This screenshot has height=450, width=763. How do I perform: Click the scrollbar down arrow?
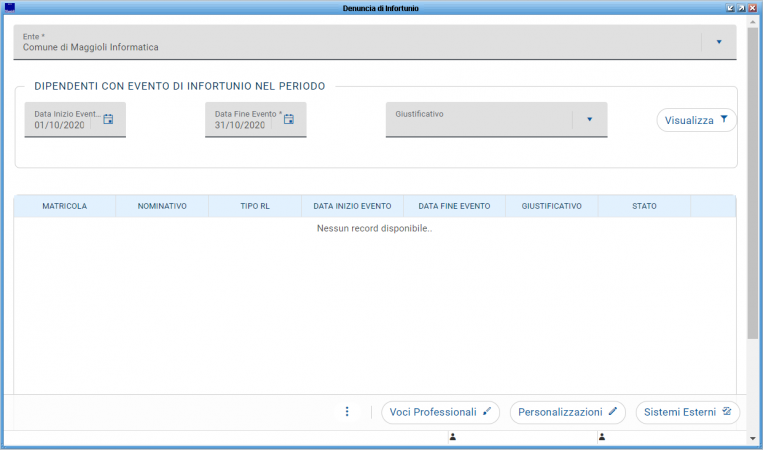[x=753, y=438]
